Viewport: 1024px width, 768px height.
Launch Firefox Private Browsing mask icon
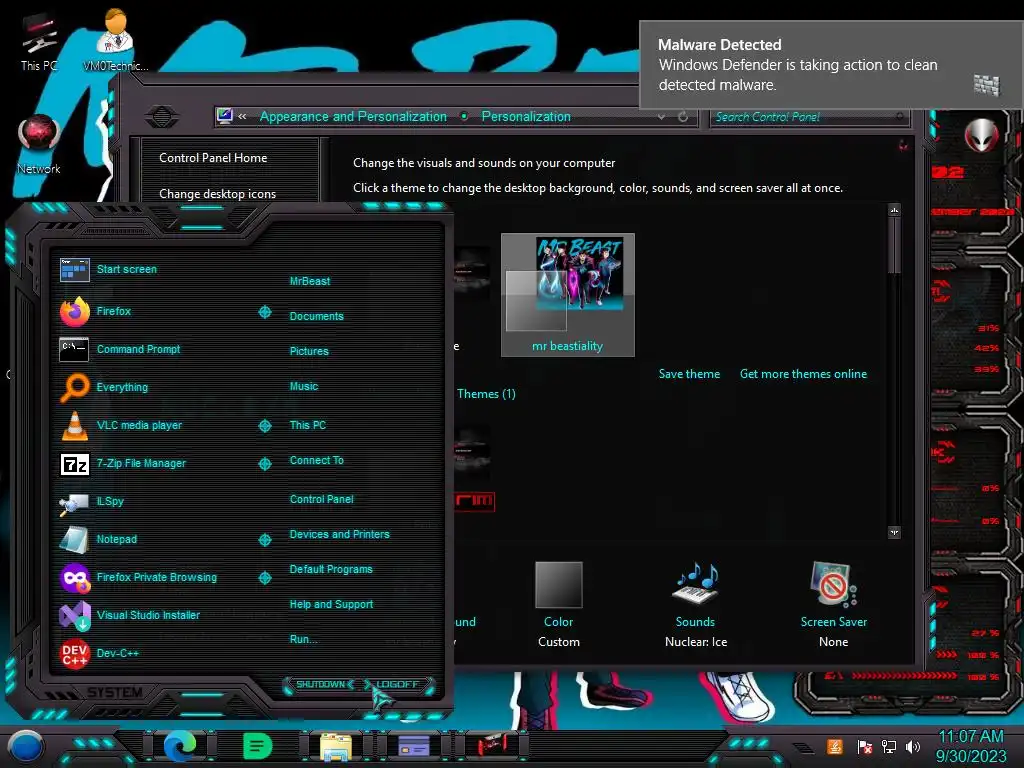coord(75,578)
